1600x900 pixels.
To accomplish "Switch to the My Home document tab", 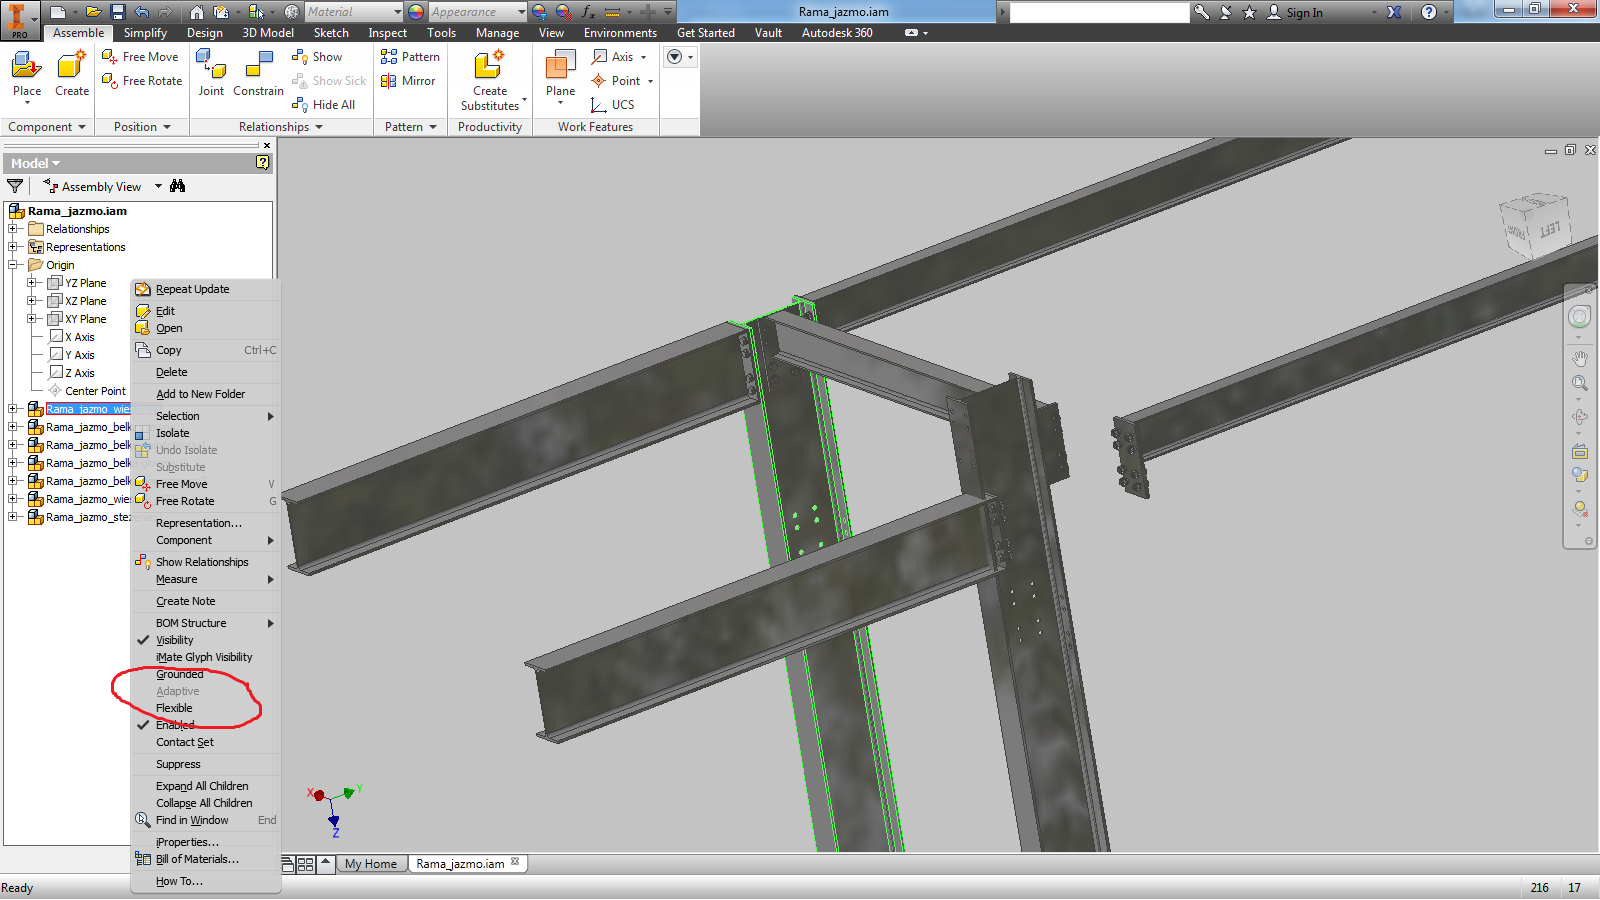I will pyautogui.click(x=371, y=864).
